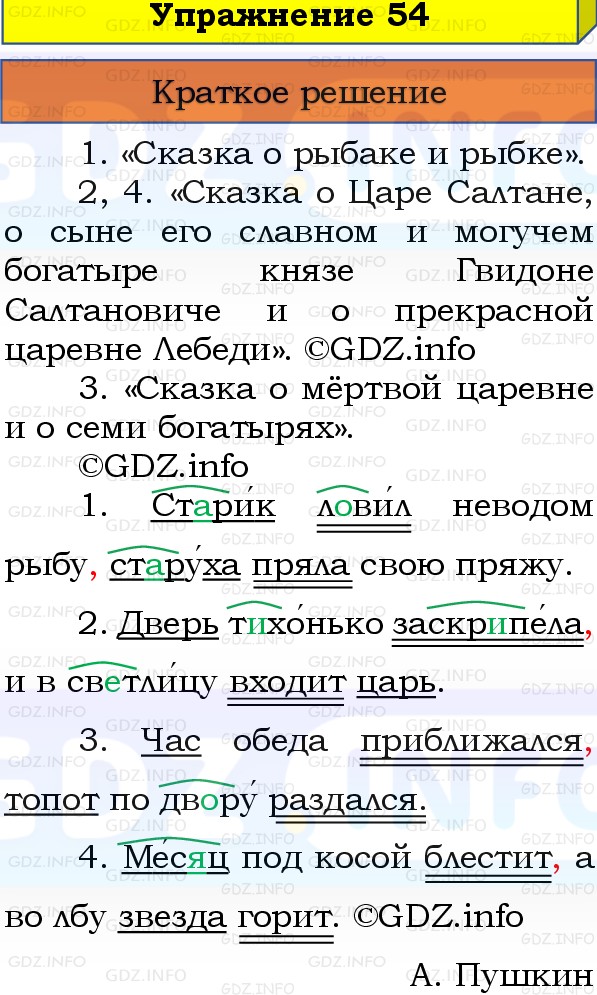Click the word 'неводом'
Viewport: 597px width, 995px height.
point(522,506)
